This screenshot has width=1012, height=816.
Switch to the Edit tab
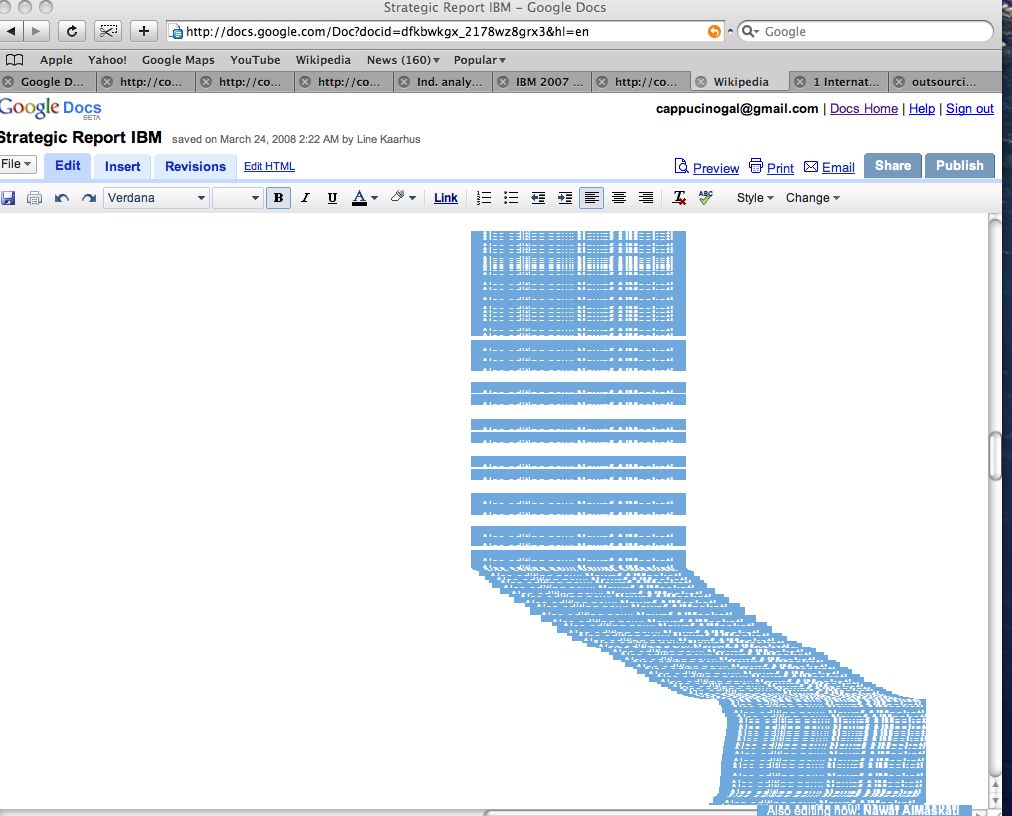(68, 166)
